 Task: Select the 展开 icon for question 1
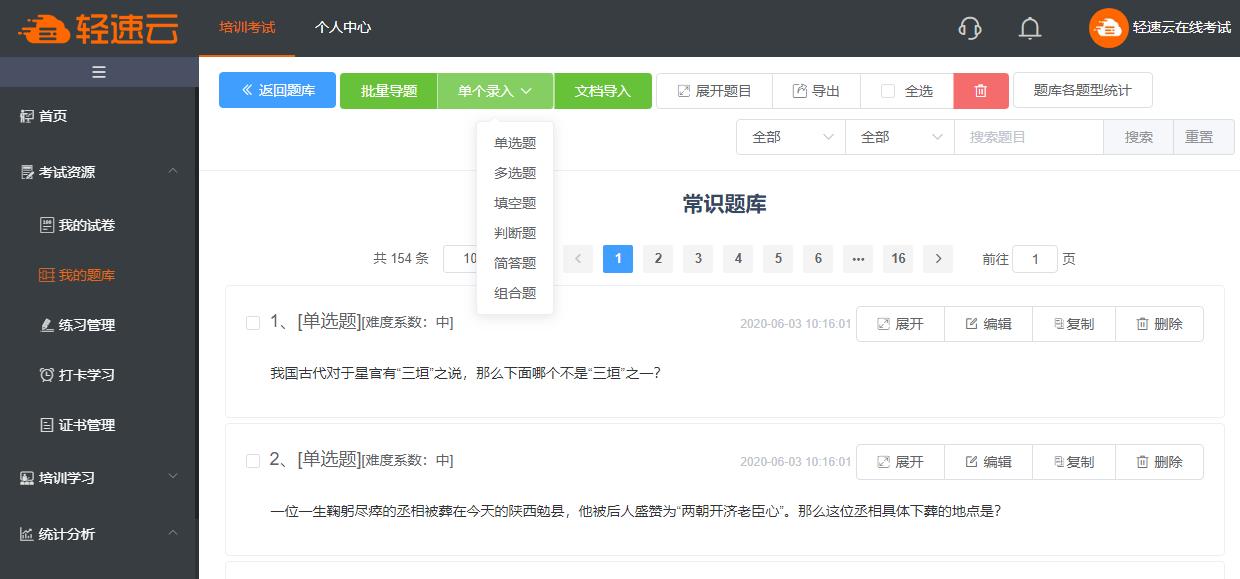(899, 323)
